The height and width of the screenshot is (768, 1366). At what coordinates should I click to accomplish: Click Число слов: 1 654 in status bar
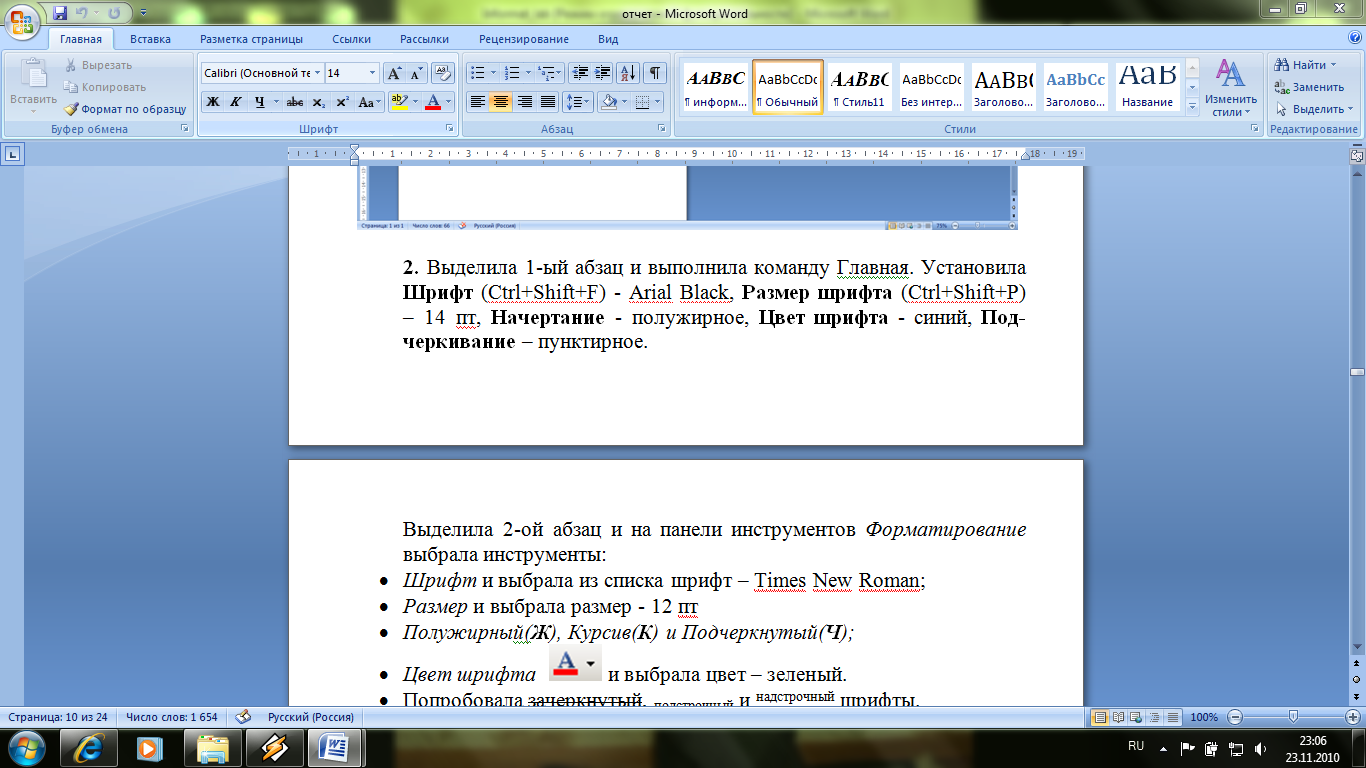coord(172,717)
